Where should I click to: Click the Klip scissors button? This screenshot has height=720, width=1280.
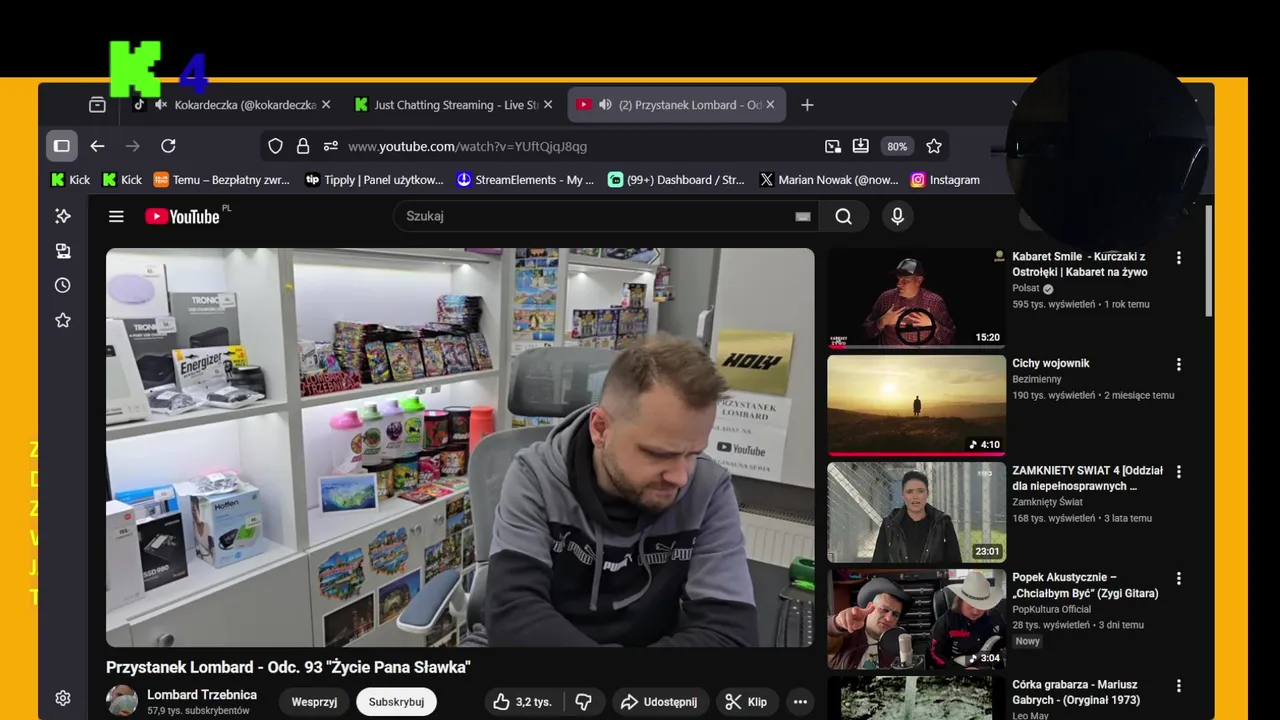coord(746,702)
